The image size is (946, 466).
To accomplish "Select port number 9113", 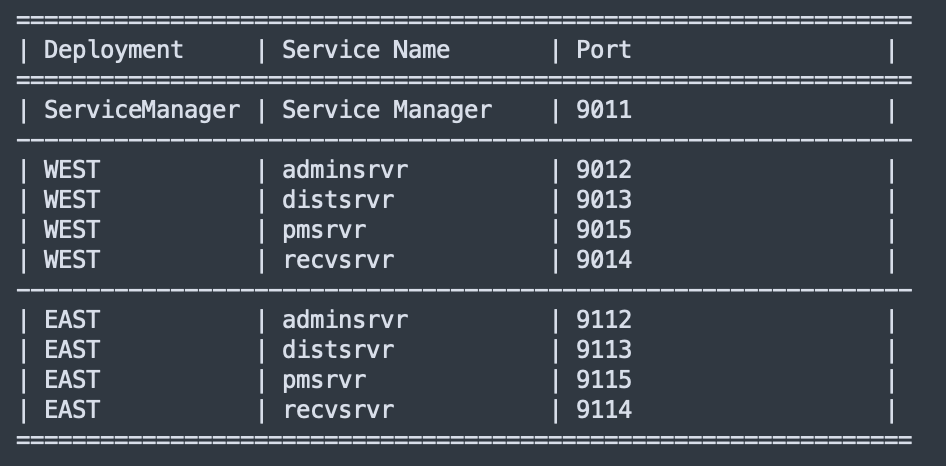I will [603, 350].
